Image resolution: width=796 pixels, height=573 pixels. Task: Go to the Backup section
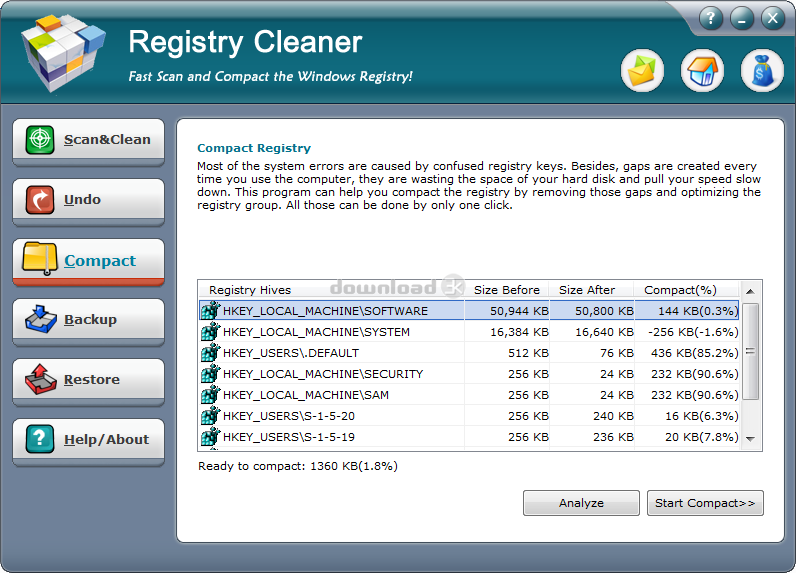tap(88, 321)
